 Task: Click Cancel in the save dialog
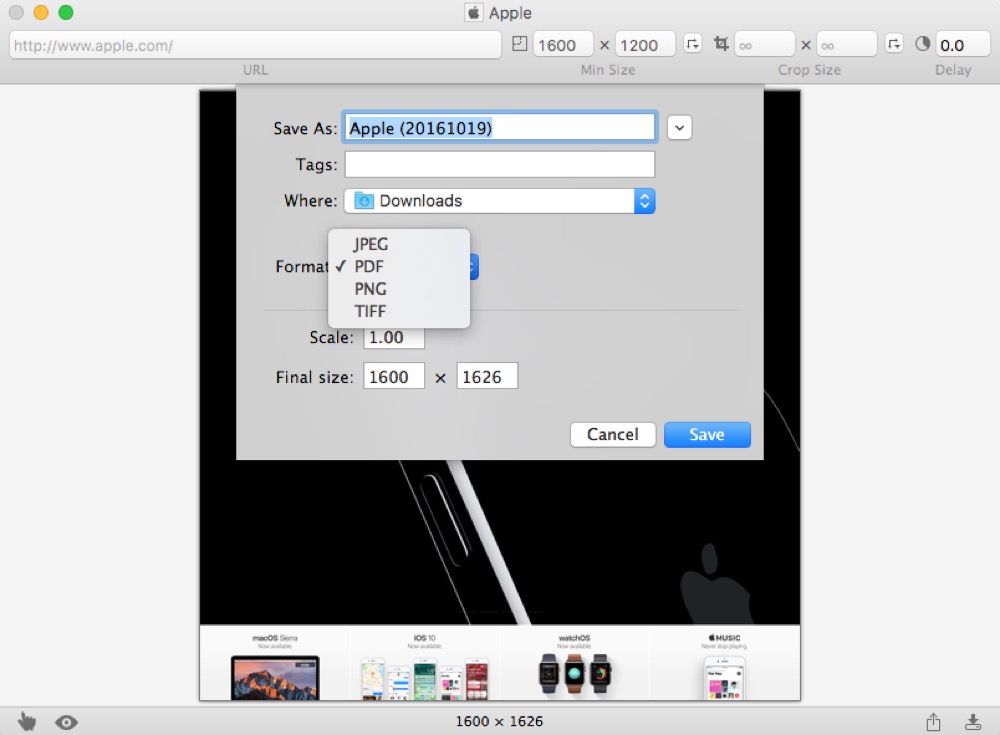612,434
